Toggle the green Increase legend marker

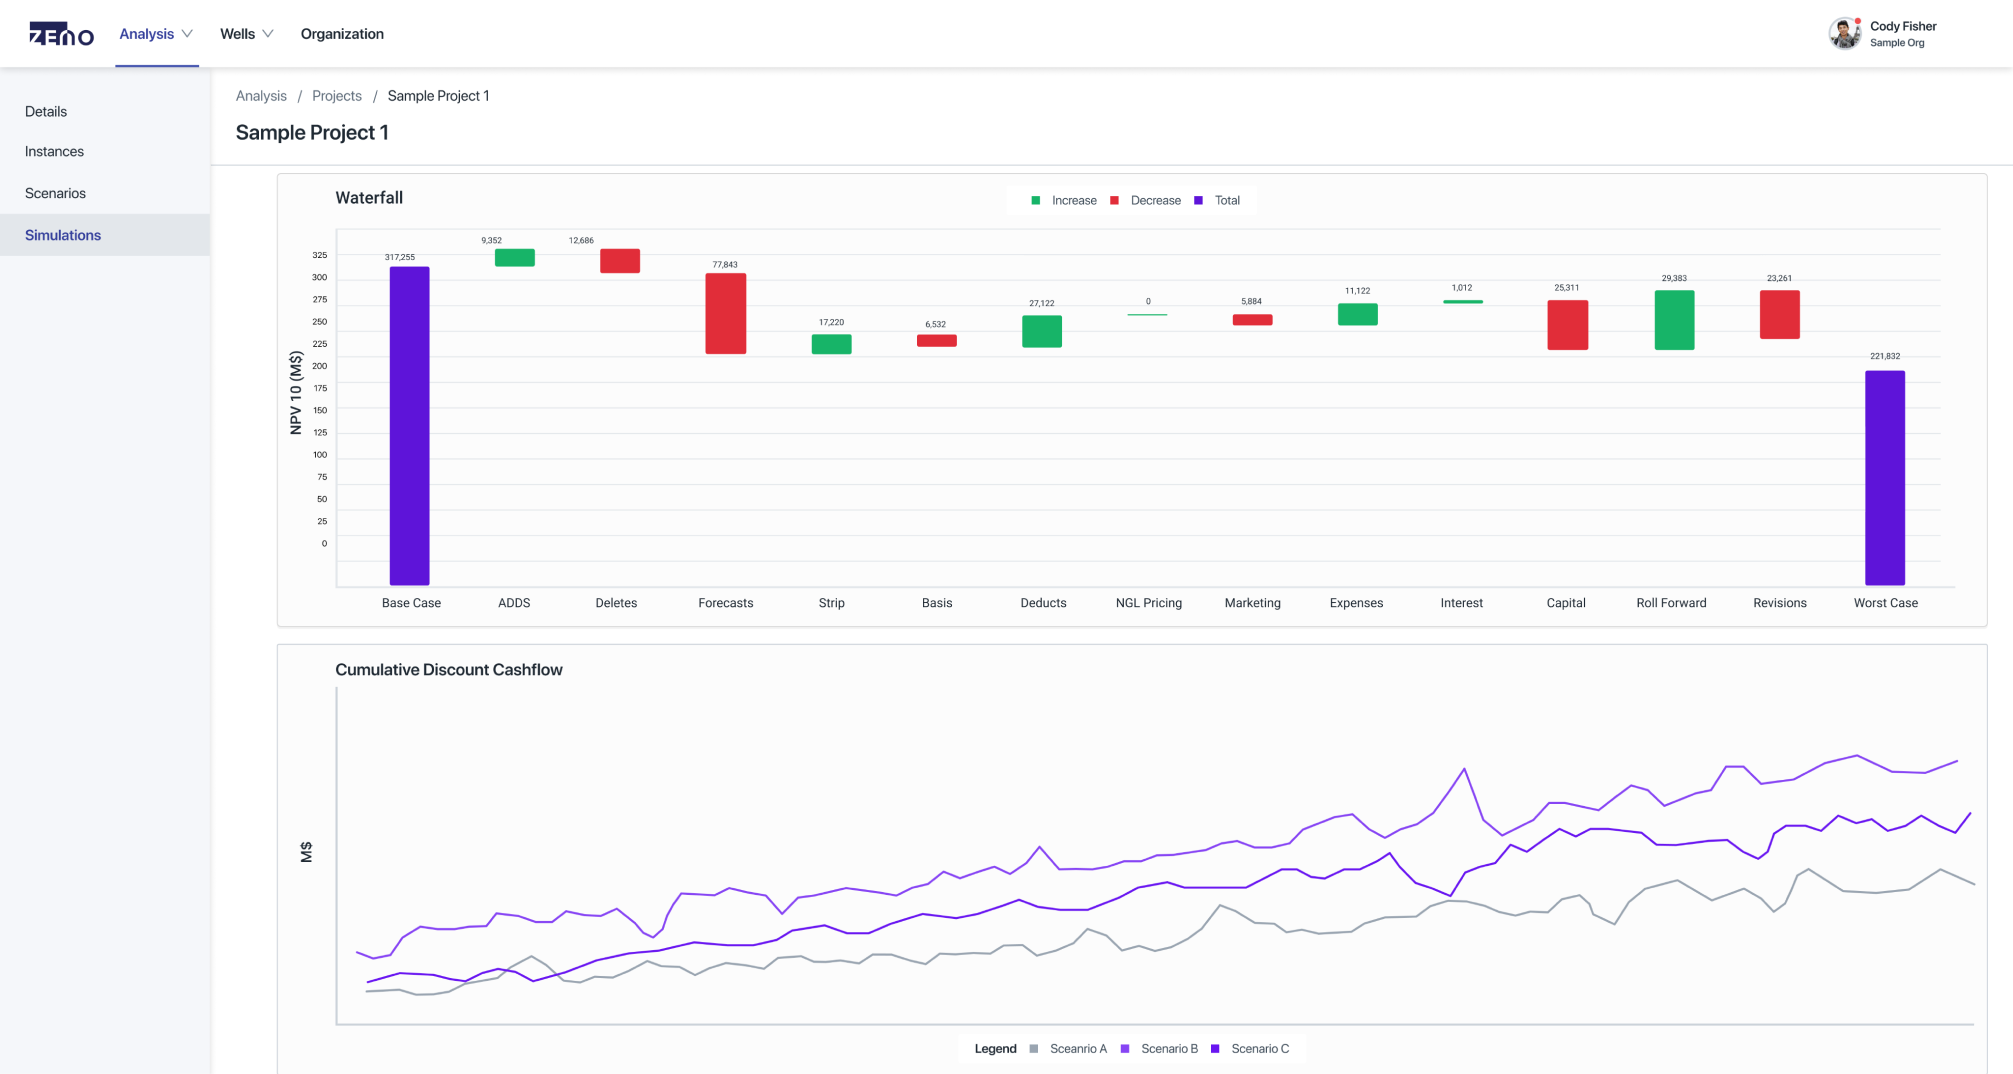click(x=1036, y=201)
